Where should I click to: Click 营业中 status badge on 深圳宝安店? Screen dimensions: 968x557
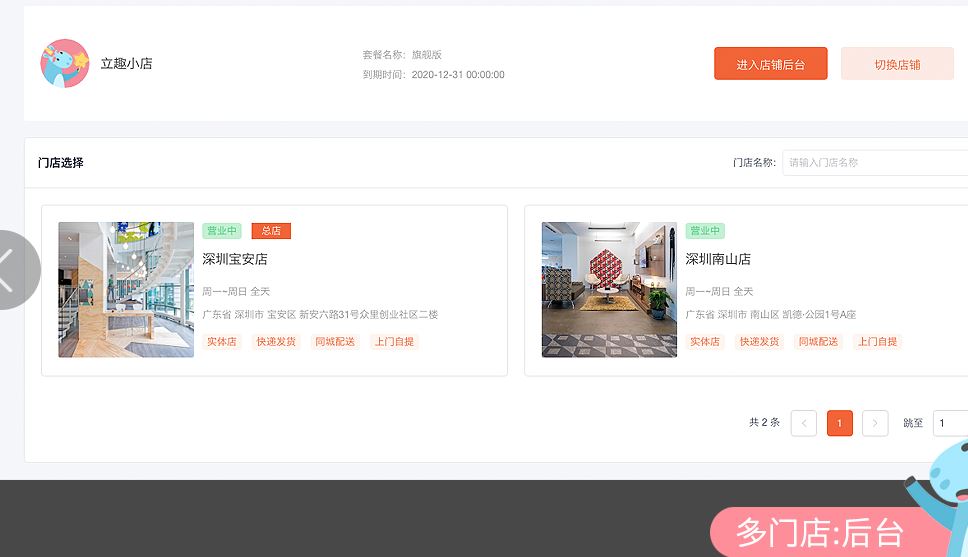tap(222, 231)
